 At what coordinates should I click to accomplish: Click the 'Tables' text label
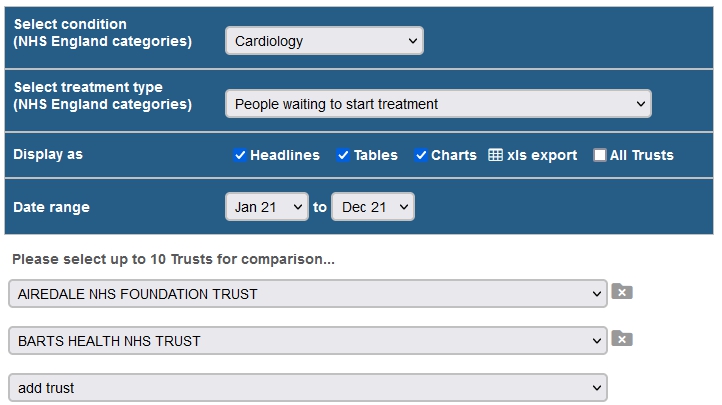[x=376, y=155]
